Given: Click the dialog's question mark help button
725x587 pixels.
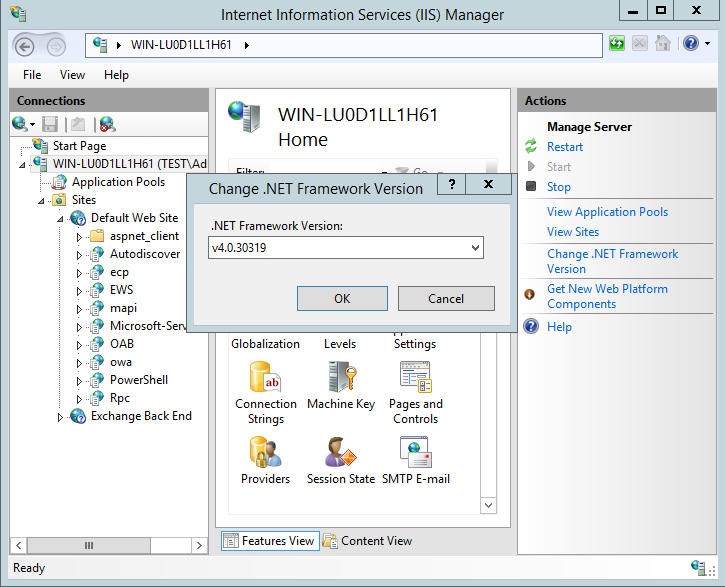Looking at the screenshot, I should pyautogui.click(x=452, y=184).
